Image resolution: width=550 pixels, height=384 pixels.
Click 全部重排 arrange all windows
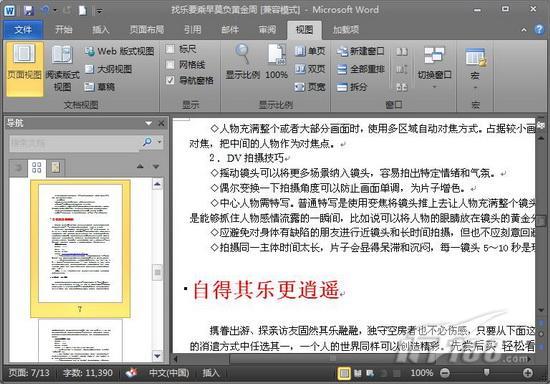click(x=361, y=69)
